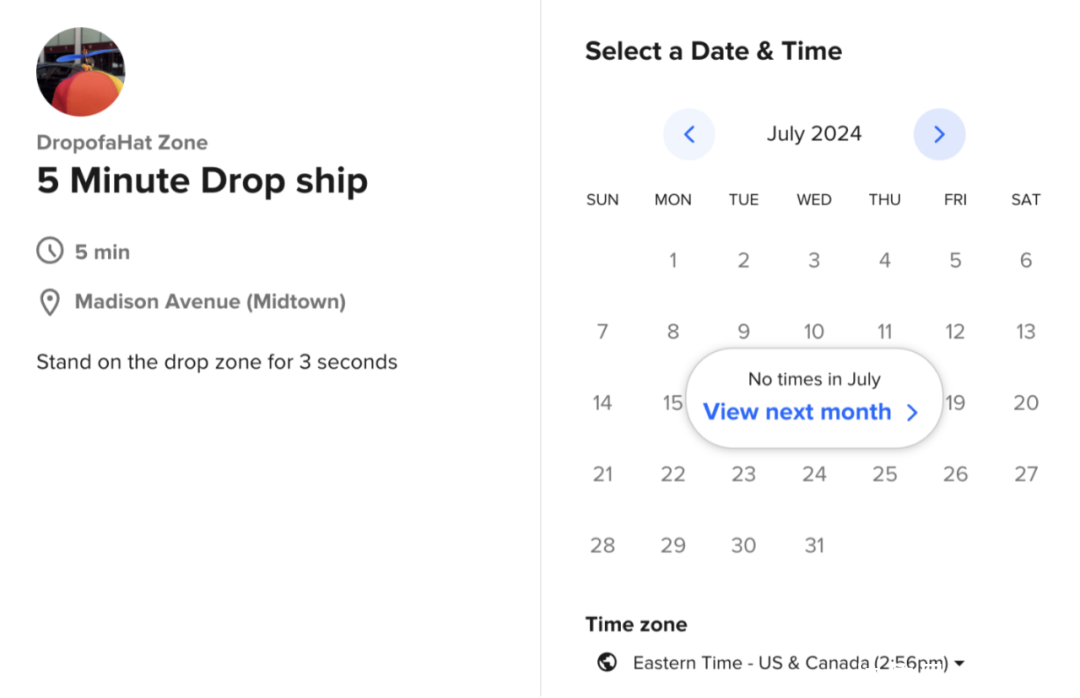Click Madison Avenue (Midtown) location text
Screen dimensions: 1080x698
pyautogui.click(x=210, y=301)
